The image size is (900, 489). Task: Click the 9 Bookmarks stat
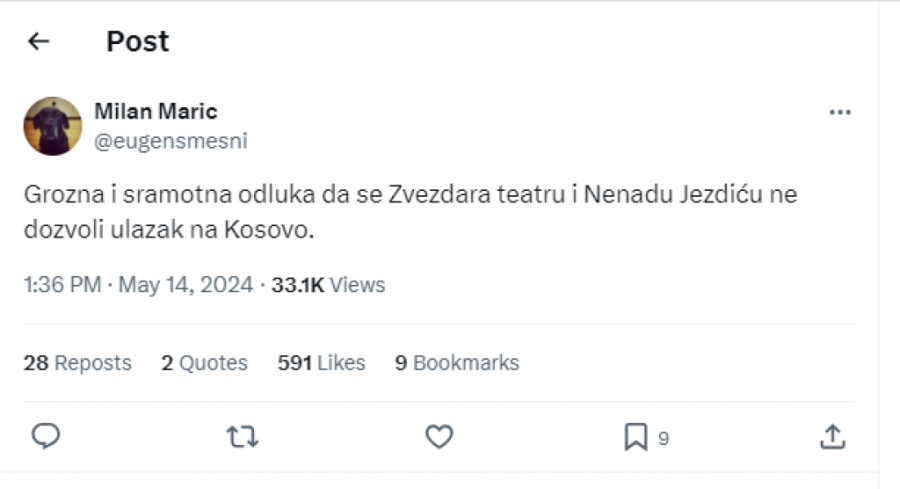[457, 363]
